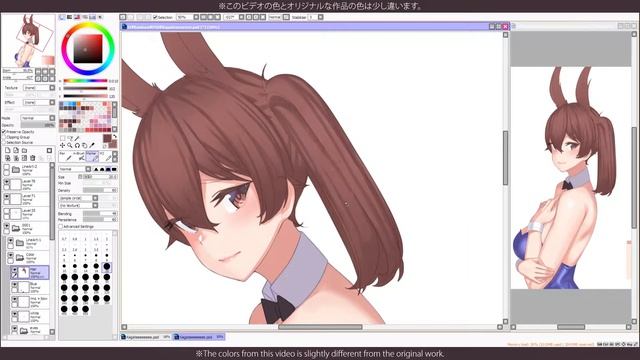Image resolution: width=640 pixels, height=360 pixels.
Task: Select the rotate view tool
Action: pos(77,145)
